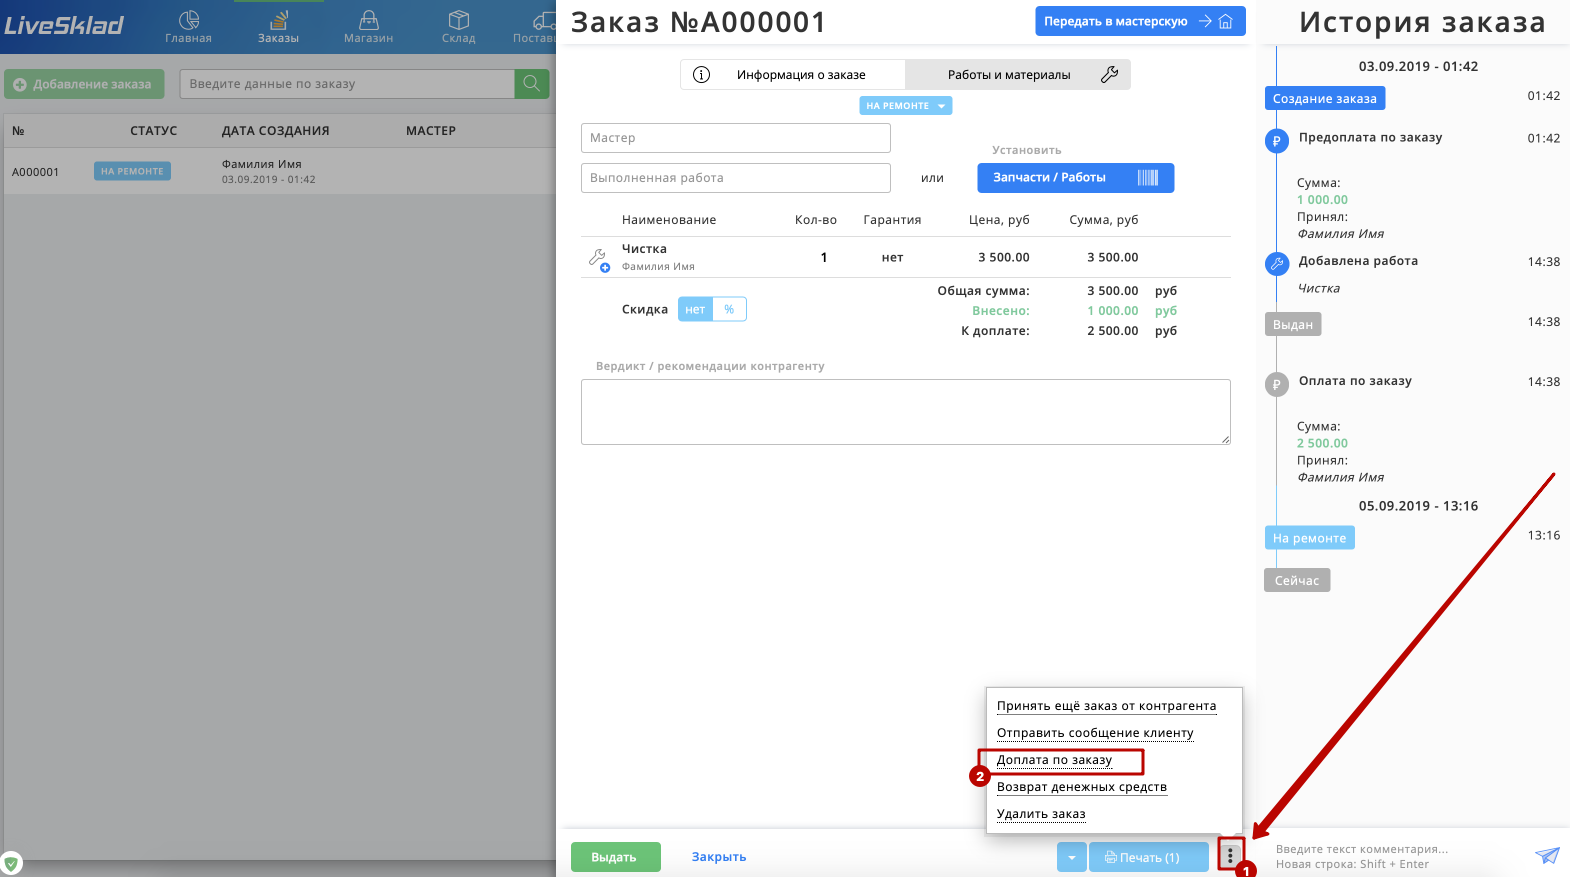
Task: Expand the arrow dropdown beside Печать
Action: (x=1071, y=857)
